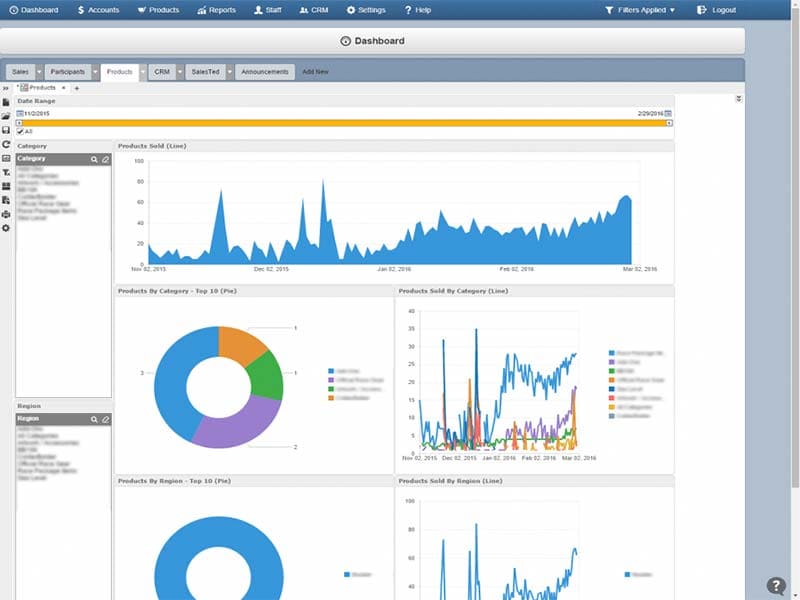This screenshot has width=800, height=600.
Task: Open the start date calendar icon
Action: pos(20,114)
